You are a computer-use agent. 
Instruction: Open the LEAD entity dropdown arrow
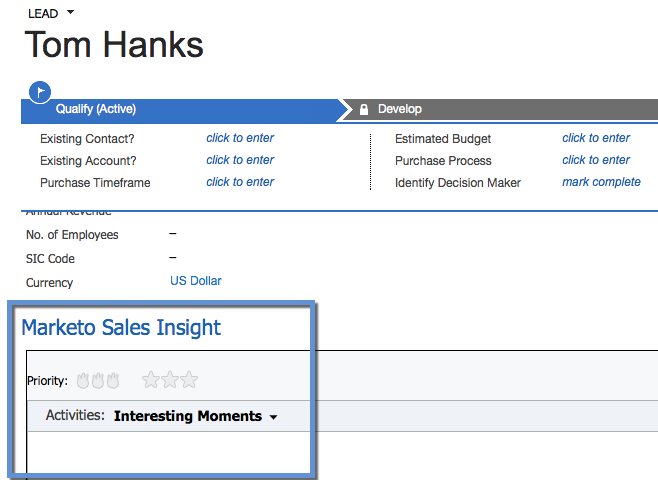(70, 12)
